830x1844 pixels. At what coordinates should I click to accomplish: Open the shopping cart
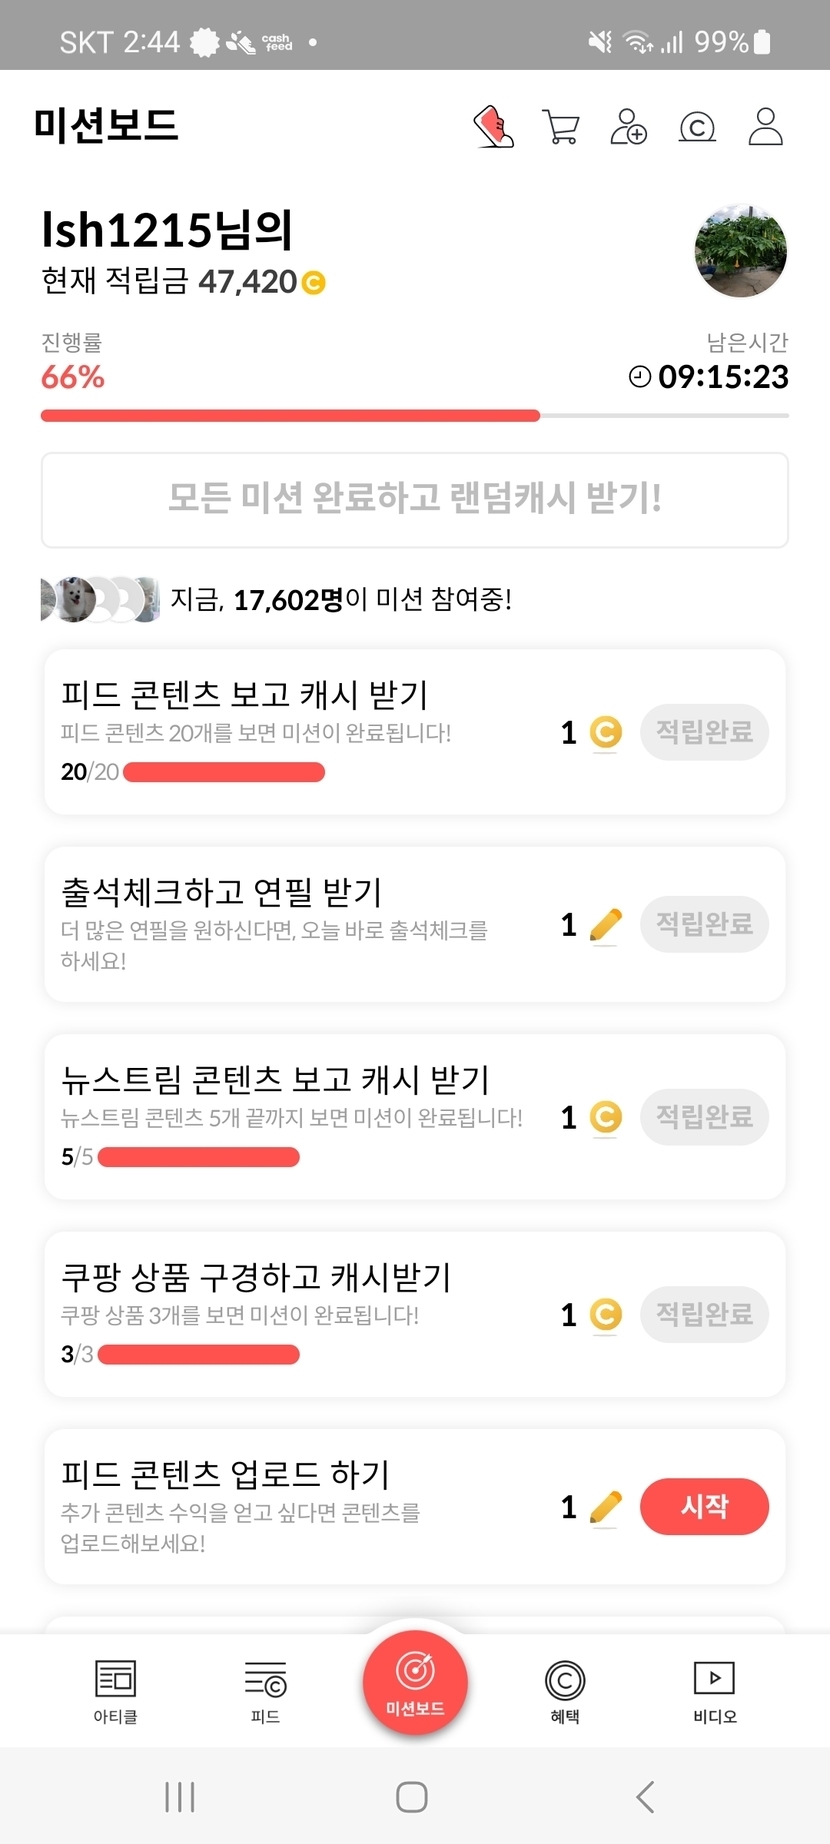[560, 127]
